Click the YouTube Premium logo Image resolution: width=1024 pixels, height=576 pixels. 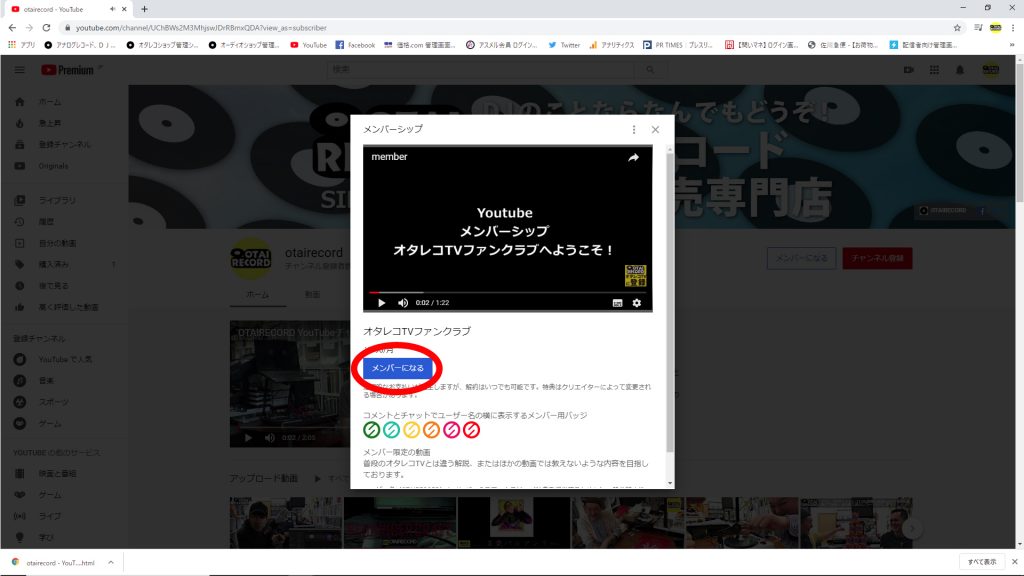pos(70,70)
